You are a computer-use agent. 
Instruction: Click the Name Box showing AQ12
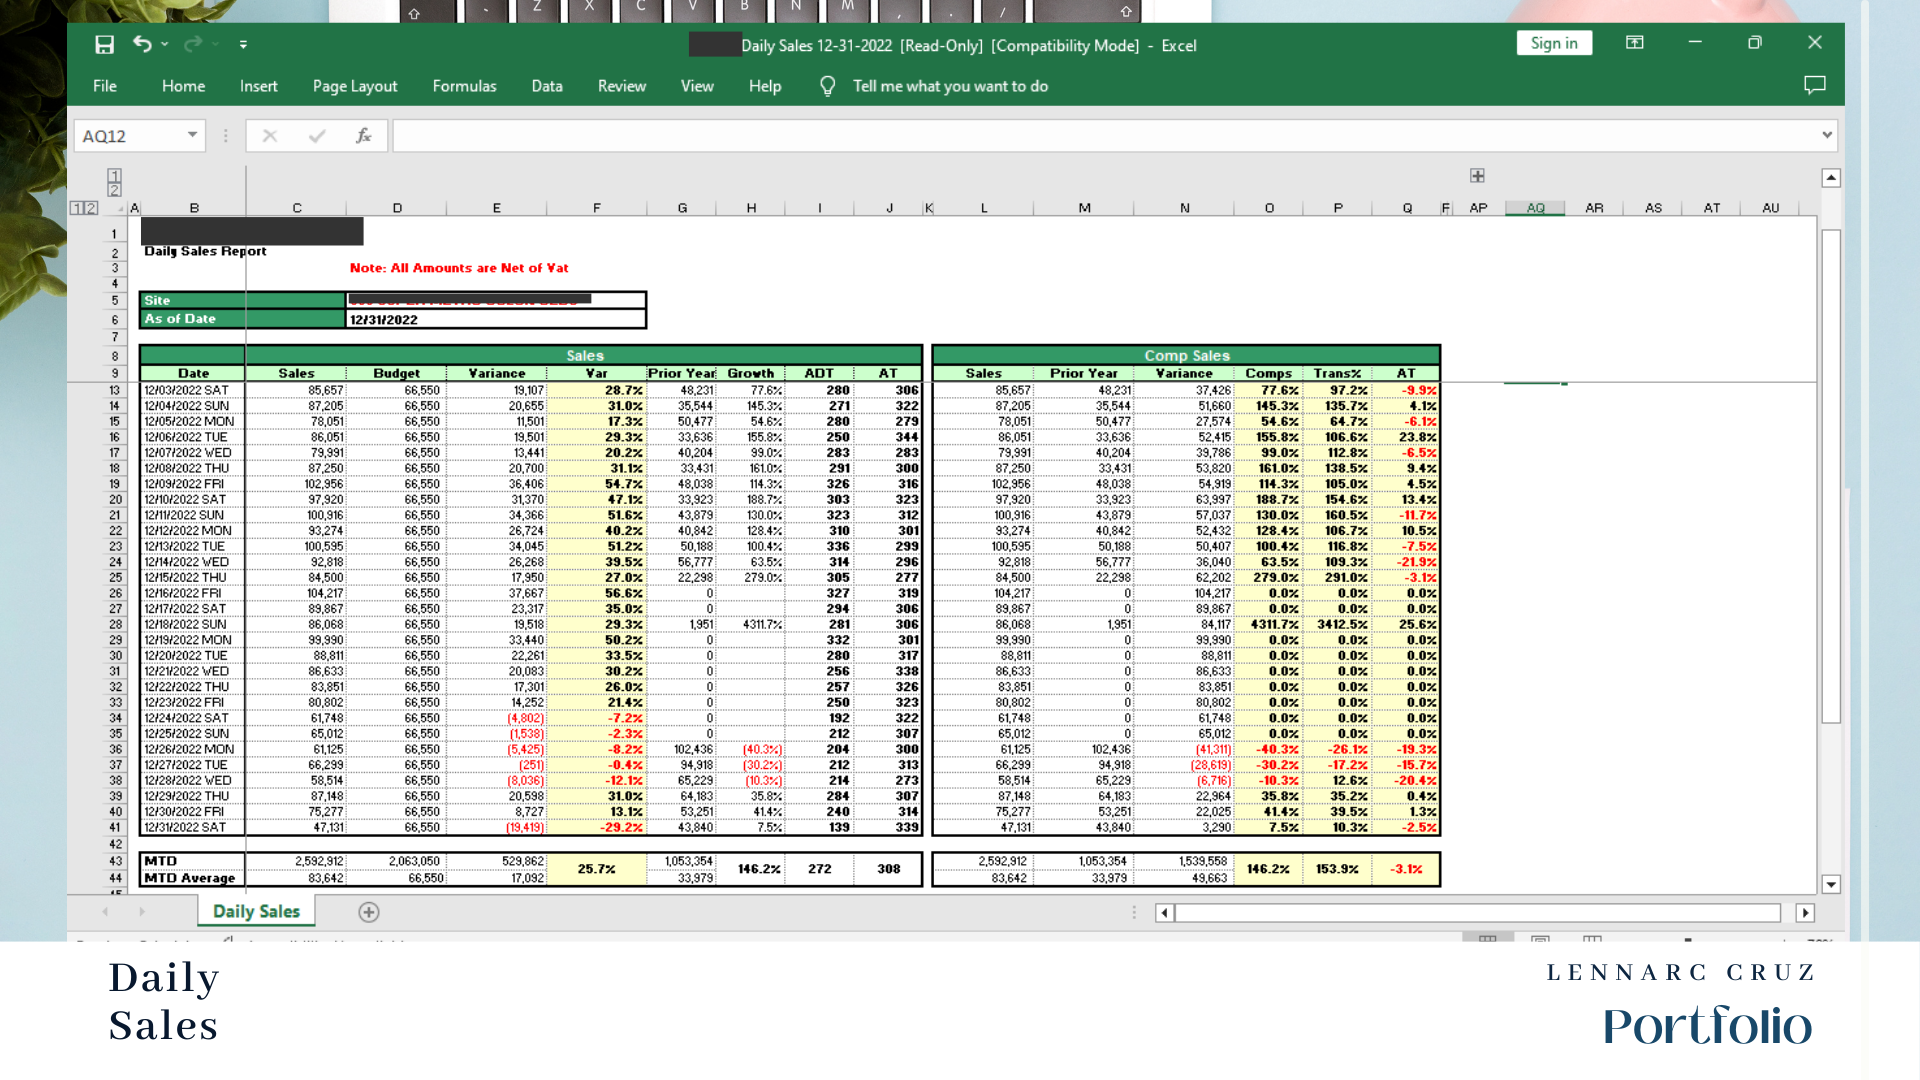point(128,136)
